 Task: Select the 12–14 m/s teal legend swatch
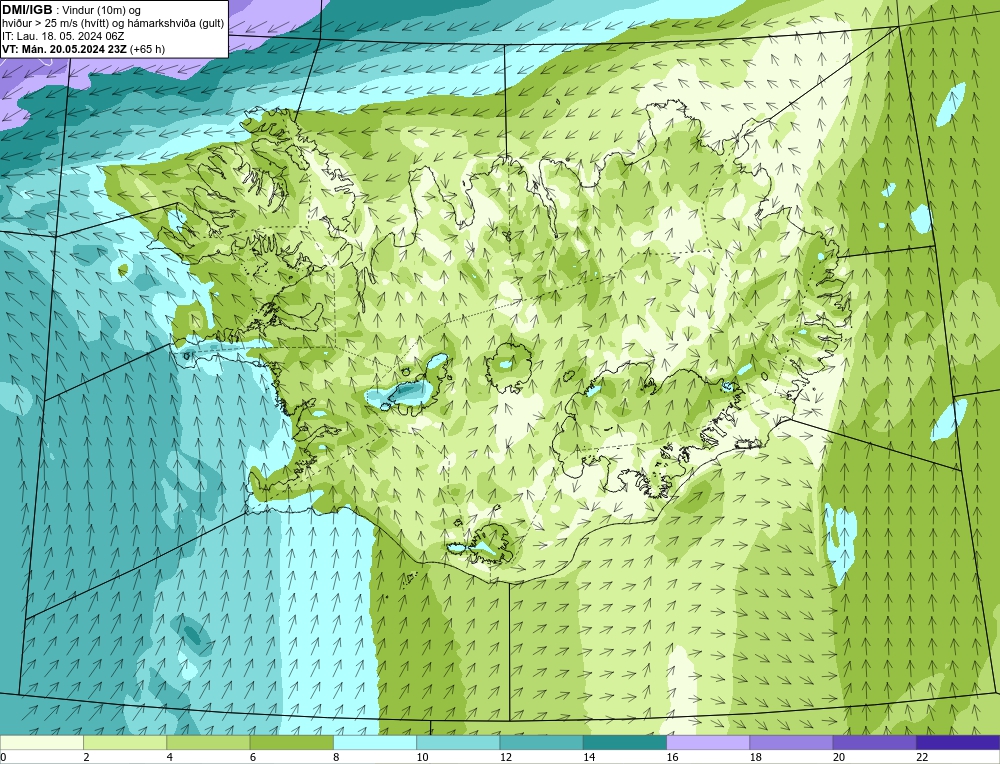541,742
